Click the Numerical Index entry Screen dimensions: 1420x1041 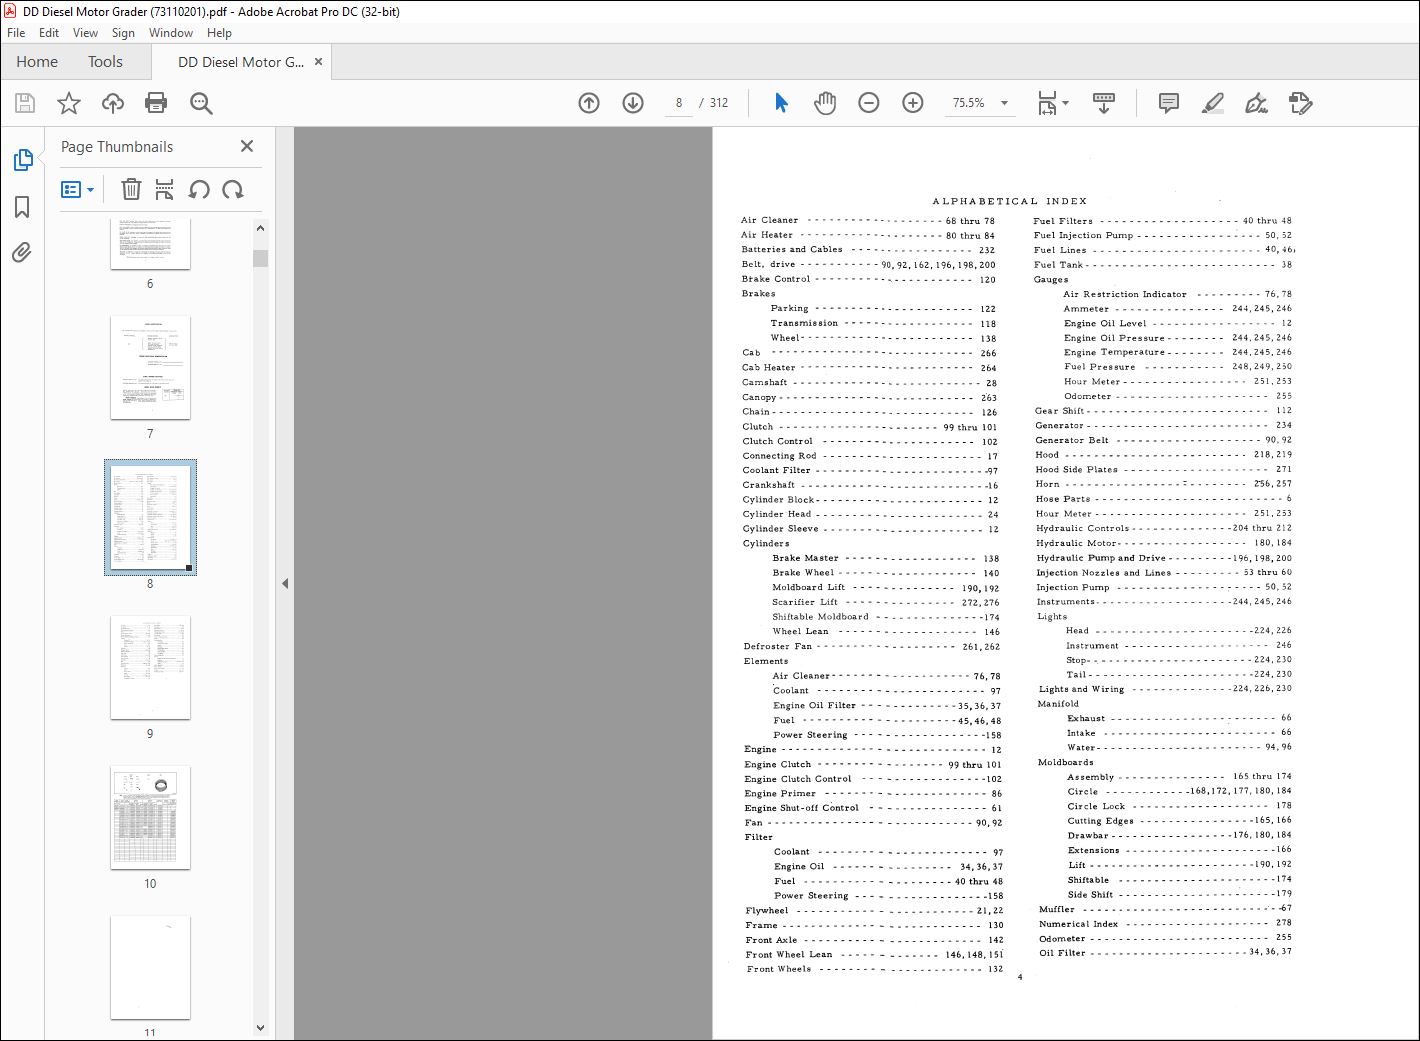(1165, 923)
